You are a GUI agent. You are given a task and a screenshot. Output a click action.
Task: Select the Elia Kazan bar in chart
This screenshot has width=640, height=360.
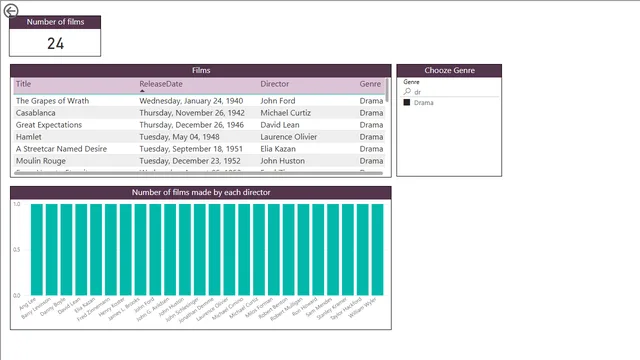click(x=96, y=249)
